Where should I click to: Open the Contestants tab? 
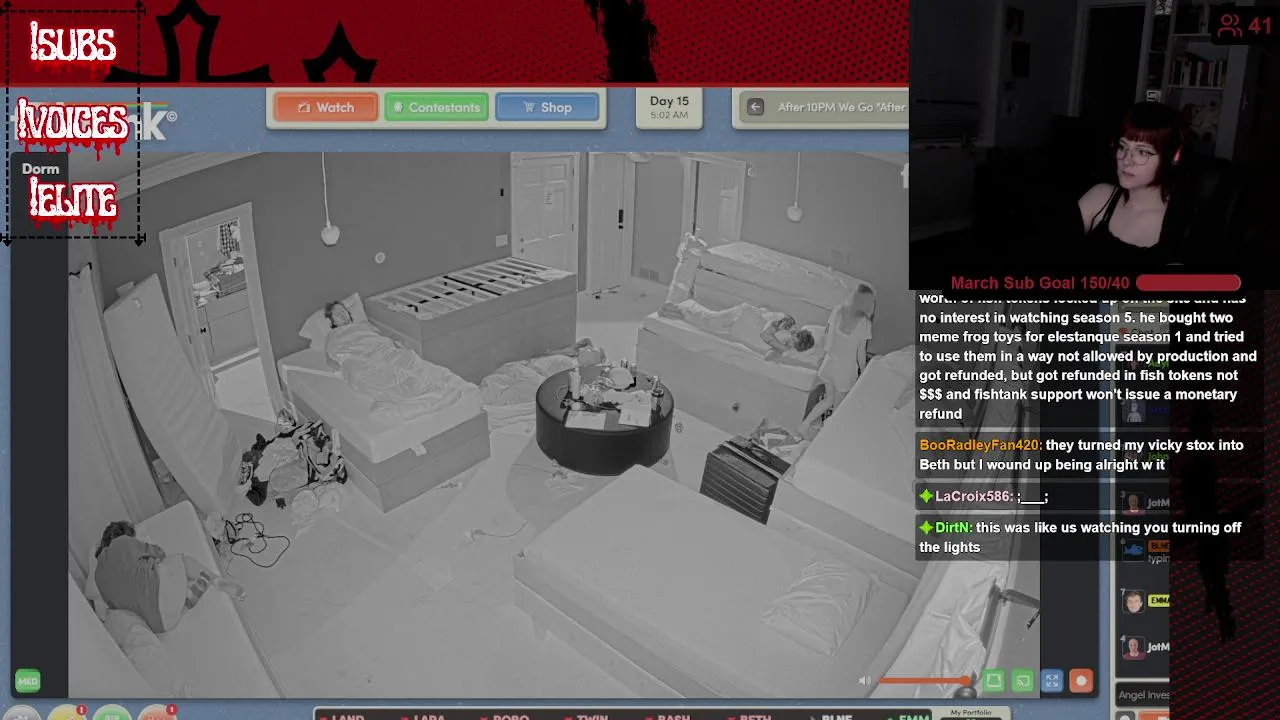[x=436, y=107]
